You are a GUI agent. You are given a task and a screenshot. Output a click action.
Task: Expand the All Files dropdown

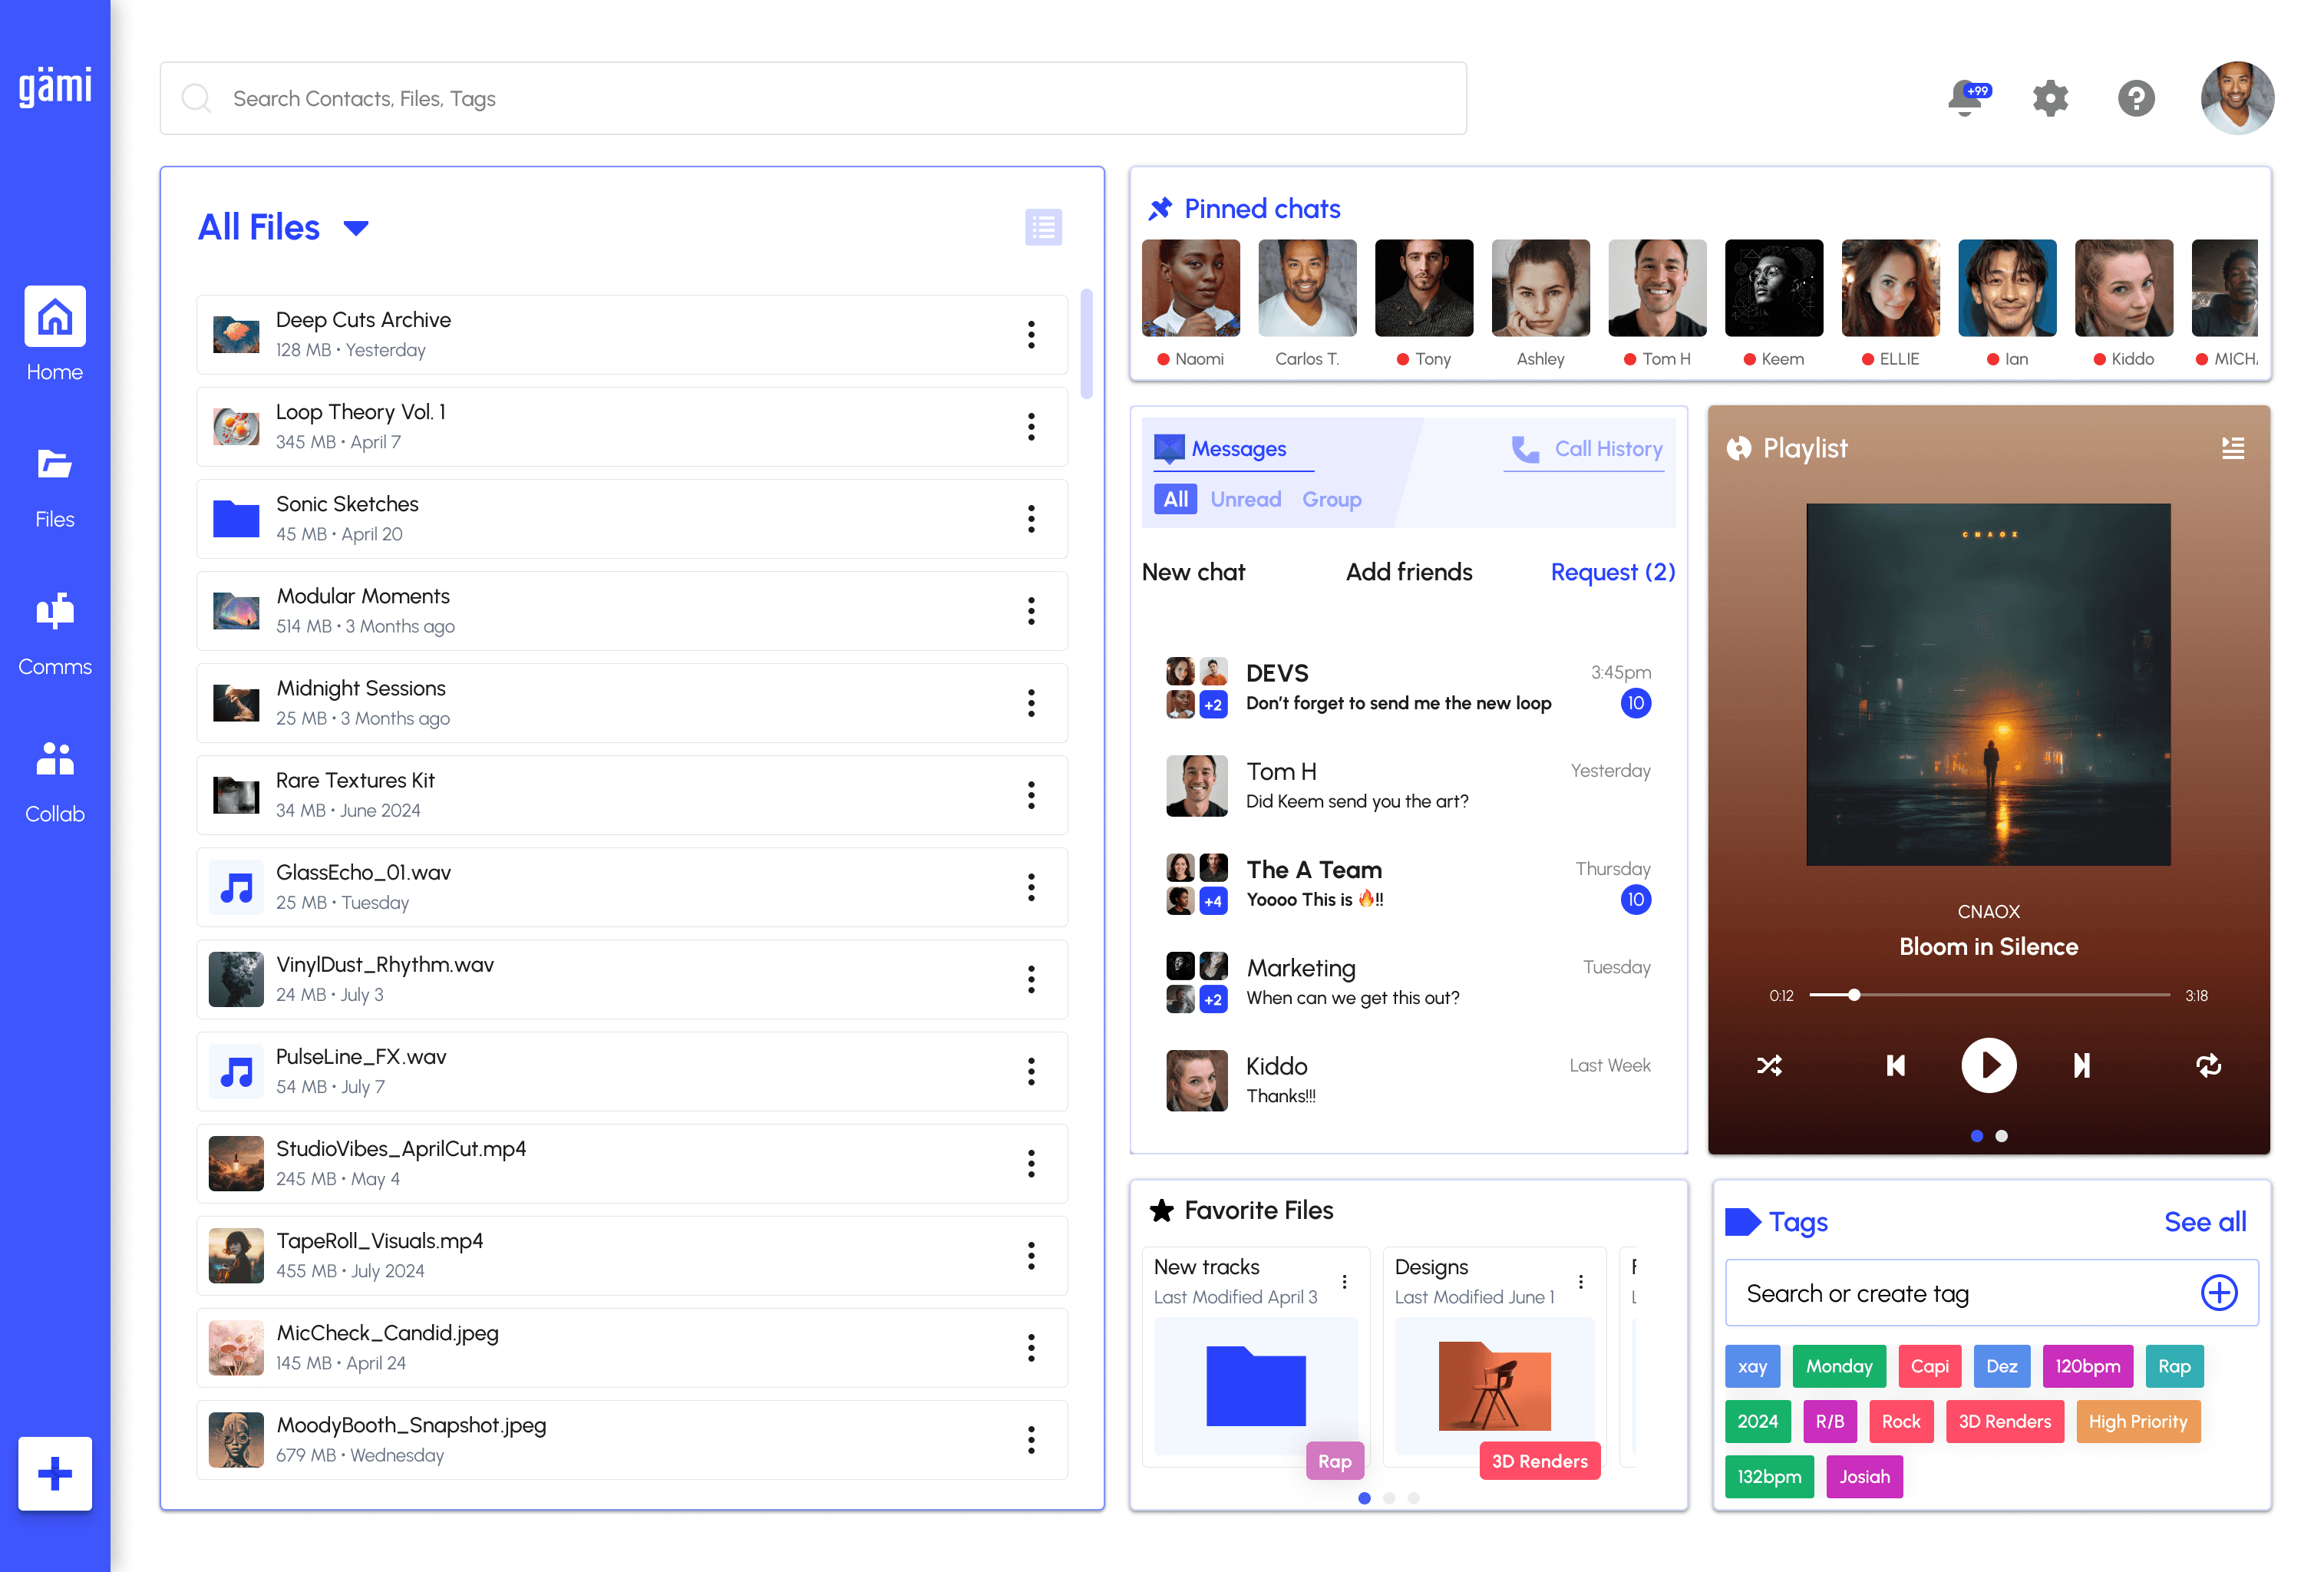point(355,228)
